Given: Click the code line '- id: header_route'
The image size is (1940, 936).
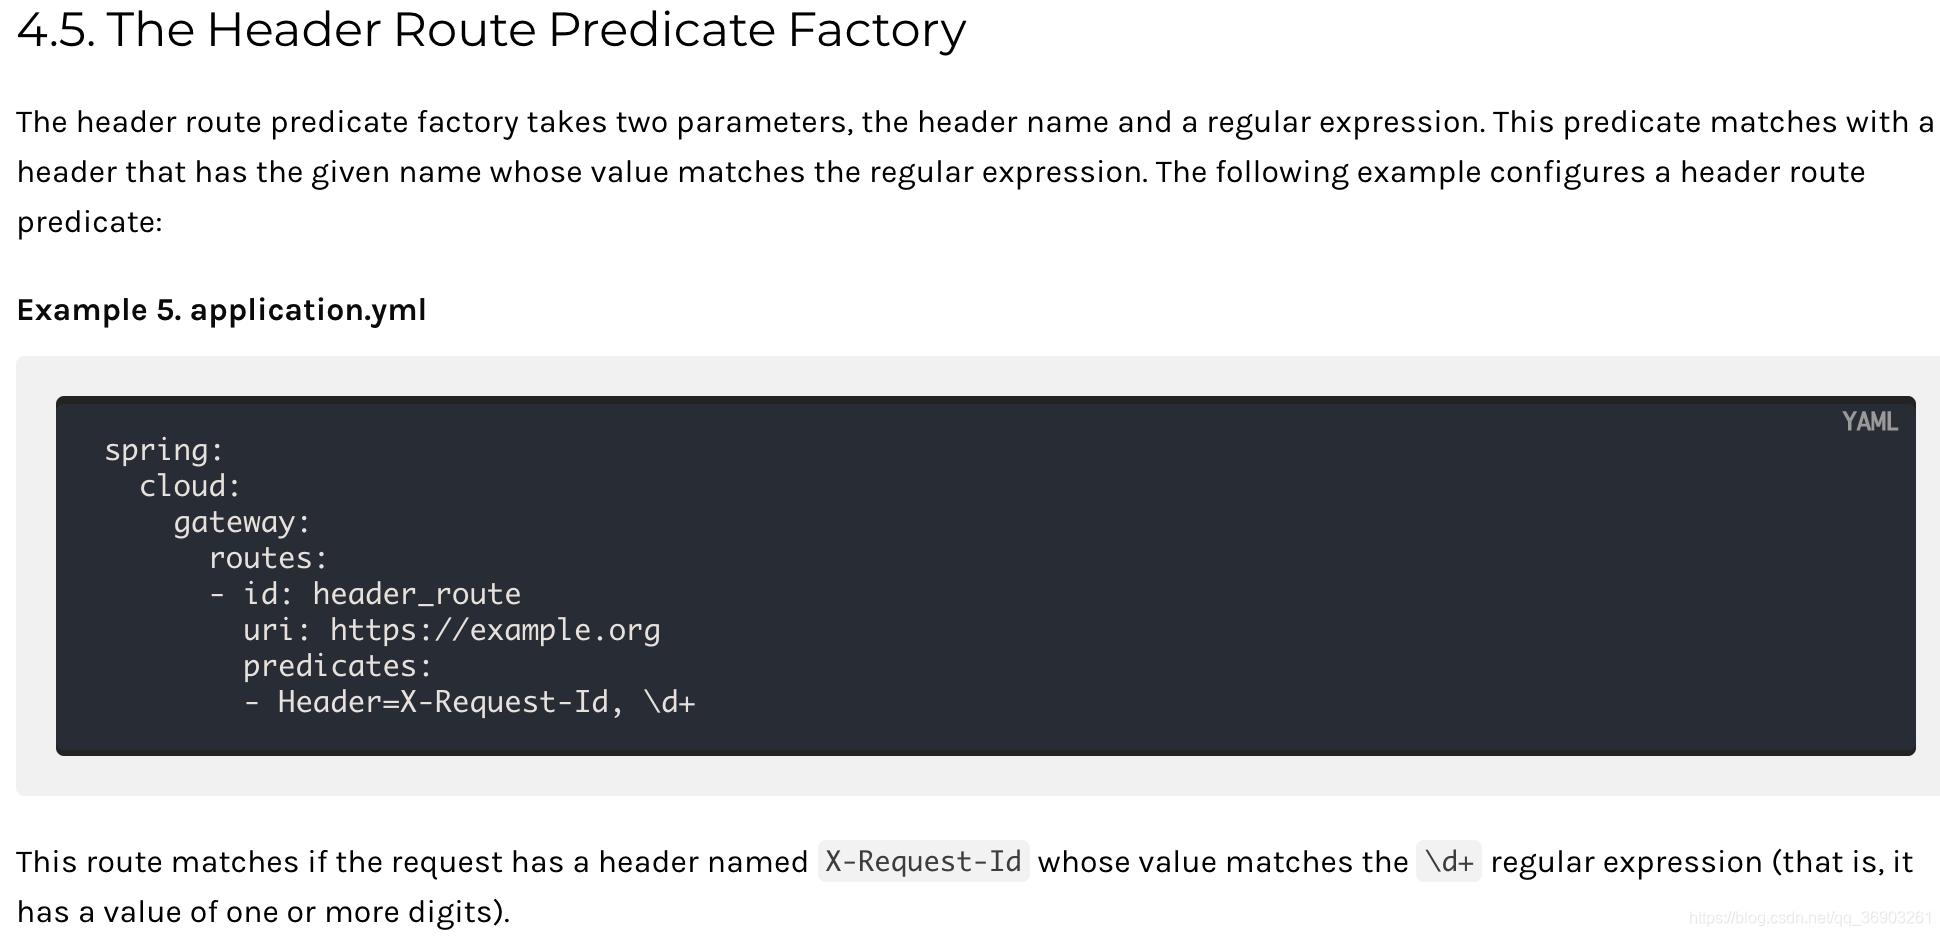Looking at the screenshot, I should [365, 594].
